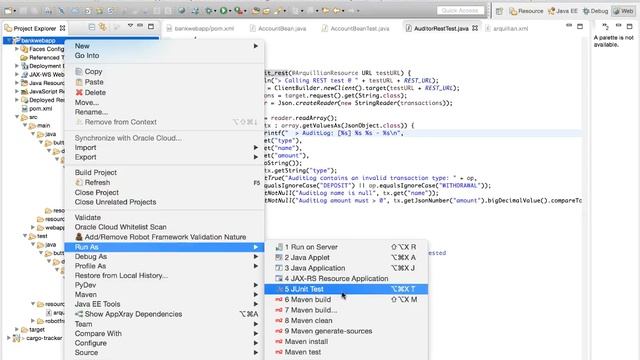640x360 pixels.
Task: Collapse all in Project Explorer toolbar
Action: tap(91, 27)
